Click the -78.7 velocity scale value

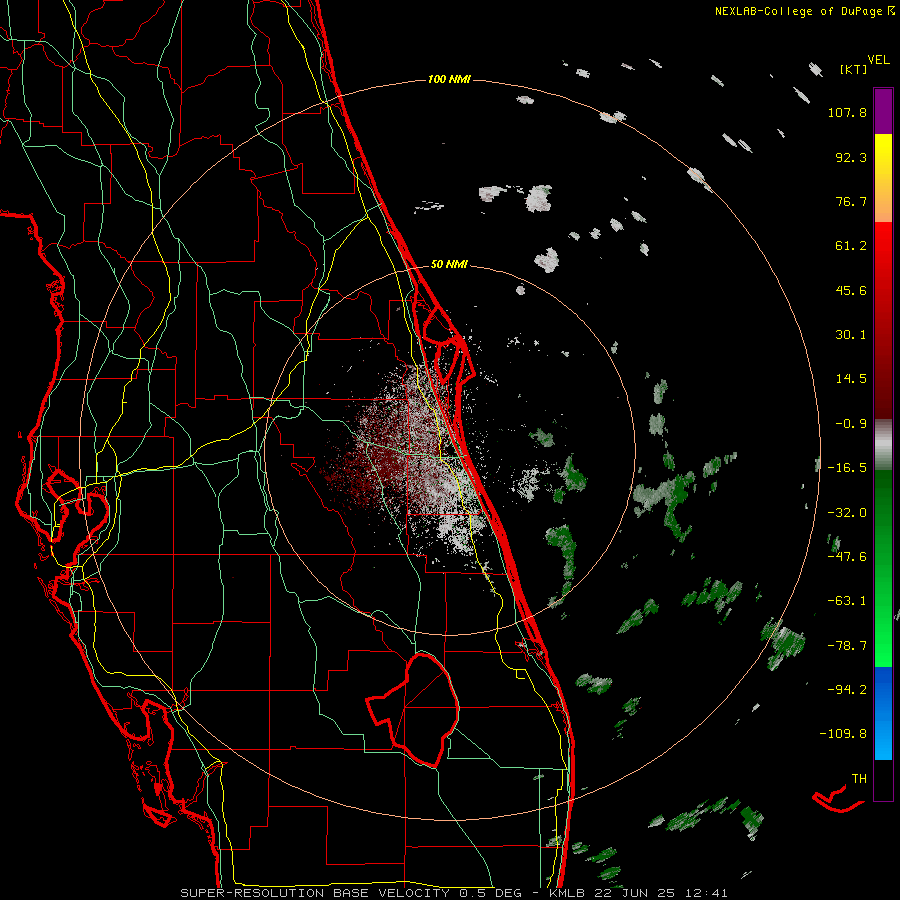[x=847, y=646]
